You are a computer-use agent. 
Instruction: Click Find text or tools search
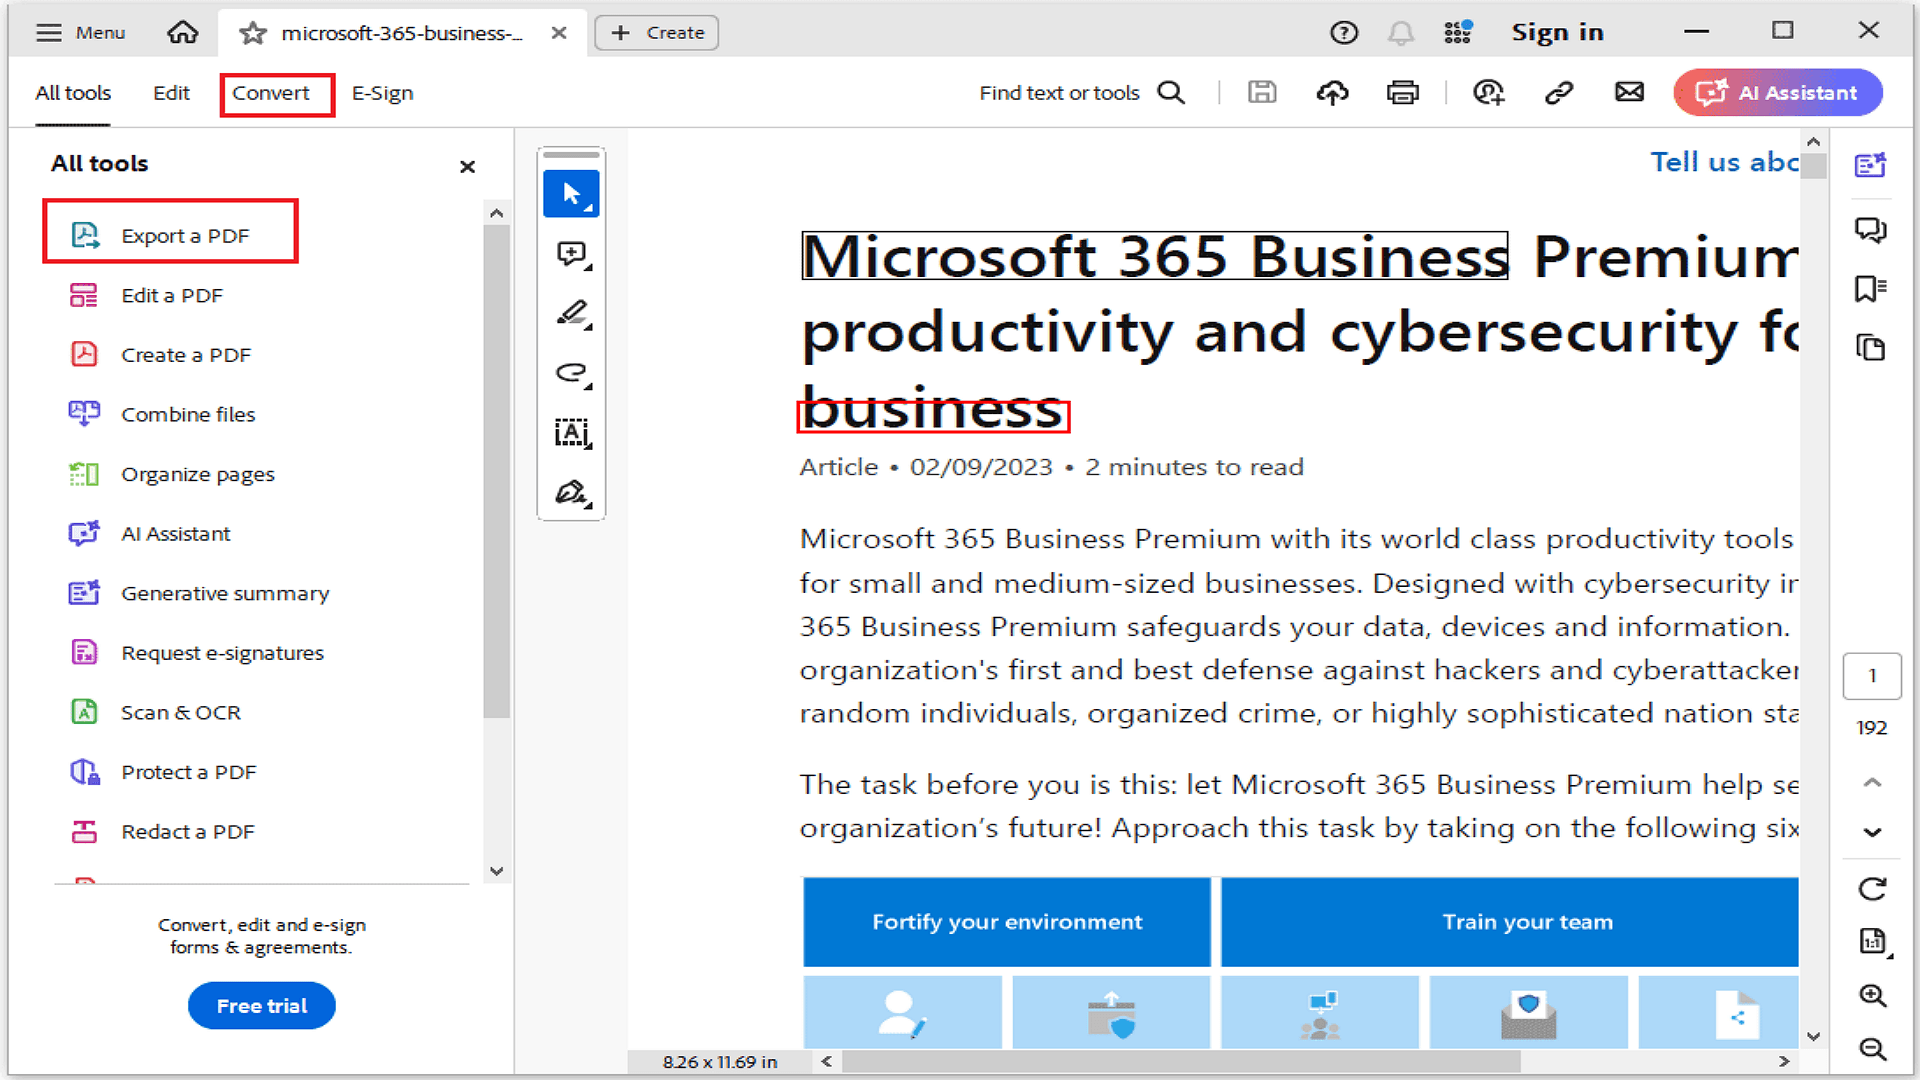(1082, 93)
